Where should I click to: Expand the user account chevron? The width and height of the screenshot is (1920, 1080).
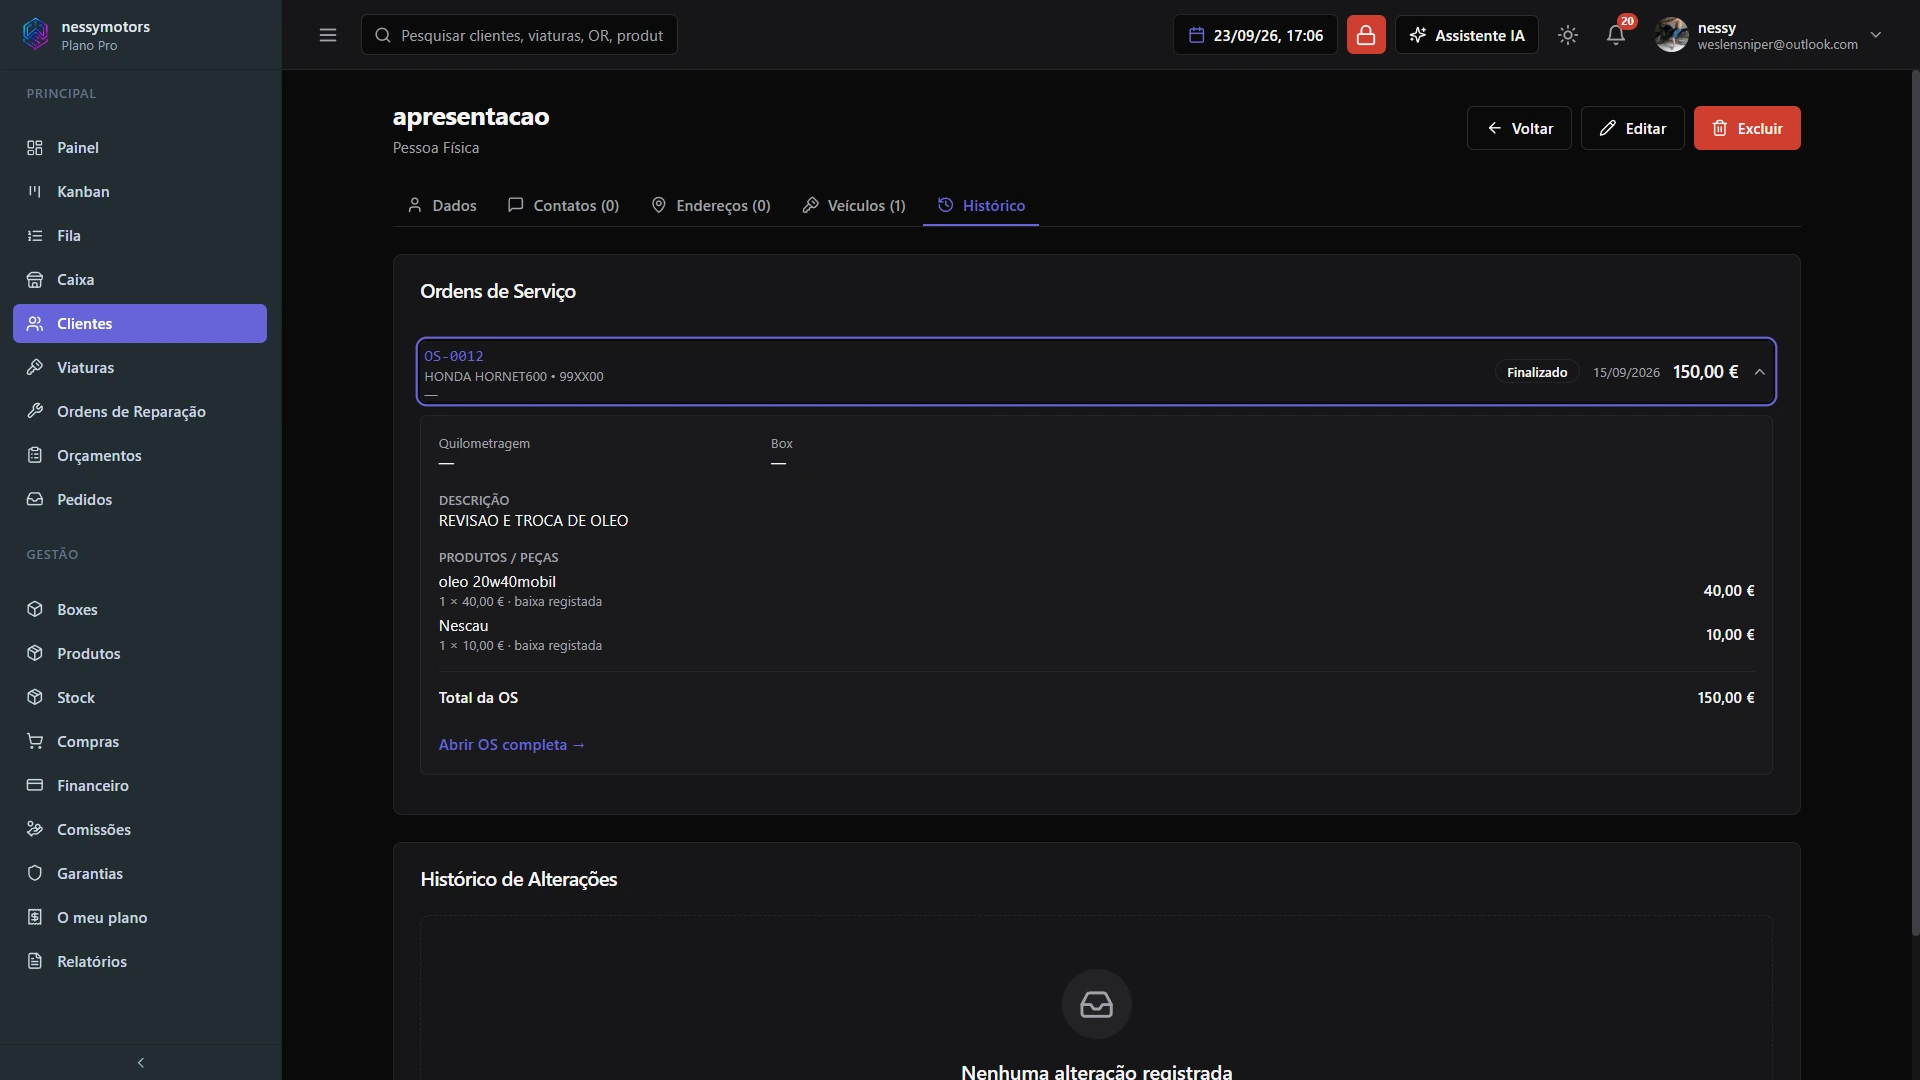pos(1876,35)
